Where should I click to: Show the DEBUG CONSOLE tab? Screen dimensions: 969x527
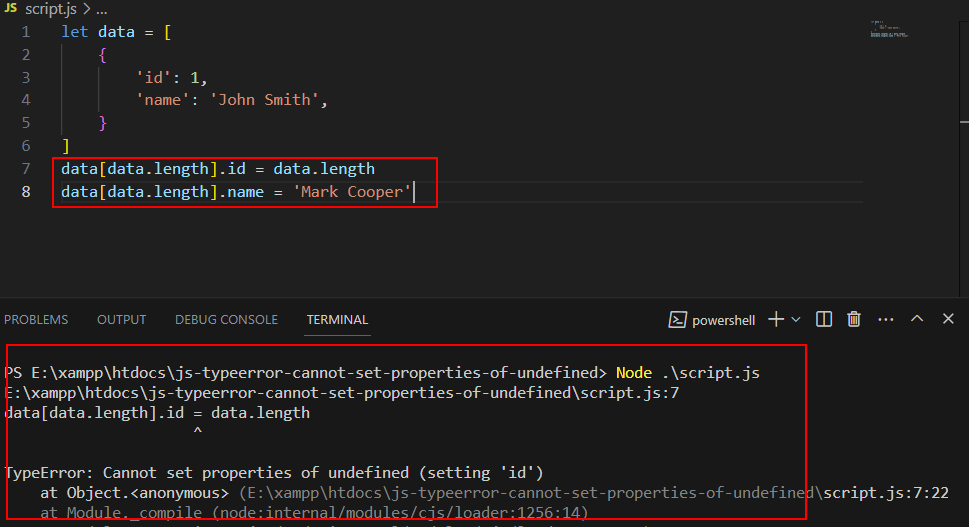pos(226,319)
